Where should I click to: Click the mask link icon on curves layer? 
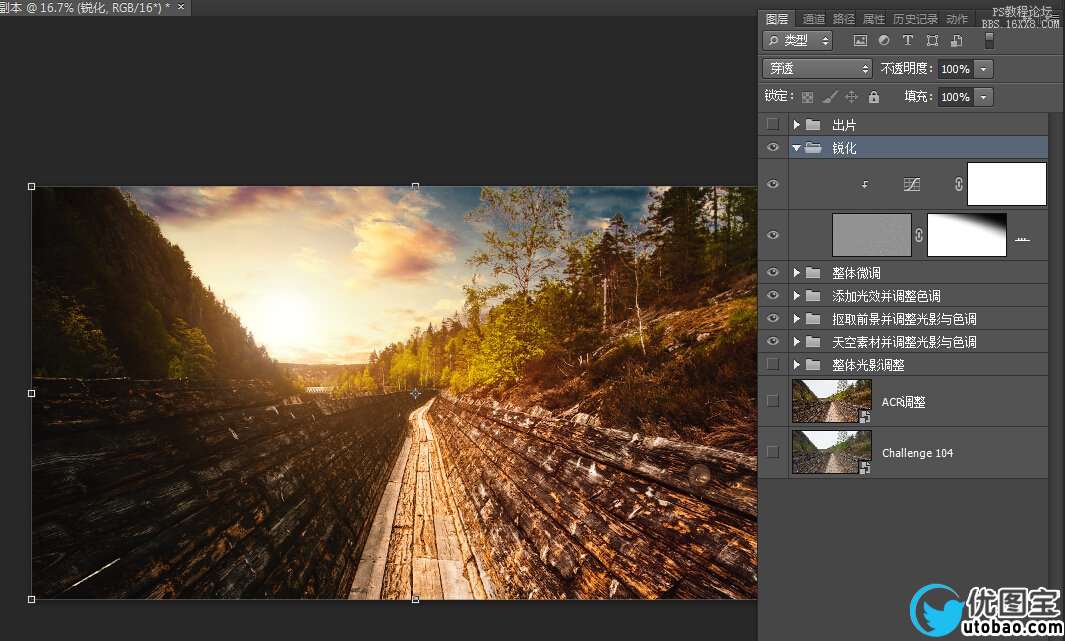click(958, 184)
